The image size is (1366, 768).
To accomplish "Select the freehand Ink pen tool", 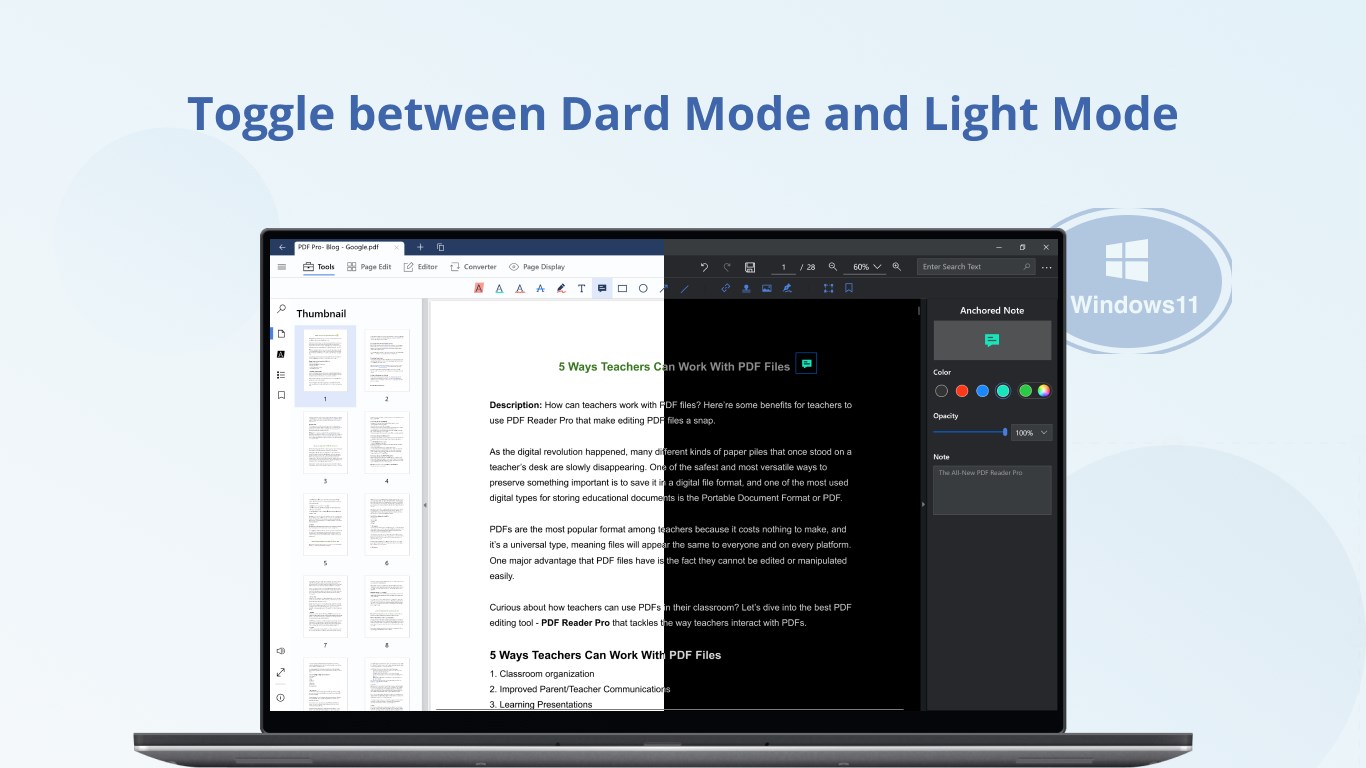I will (x=561, y=288).
